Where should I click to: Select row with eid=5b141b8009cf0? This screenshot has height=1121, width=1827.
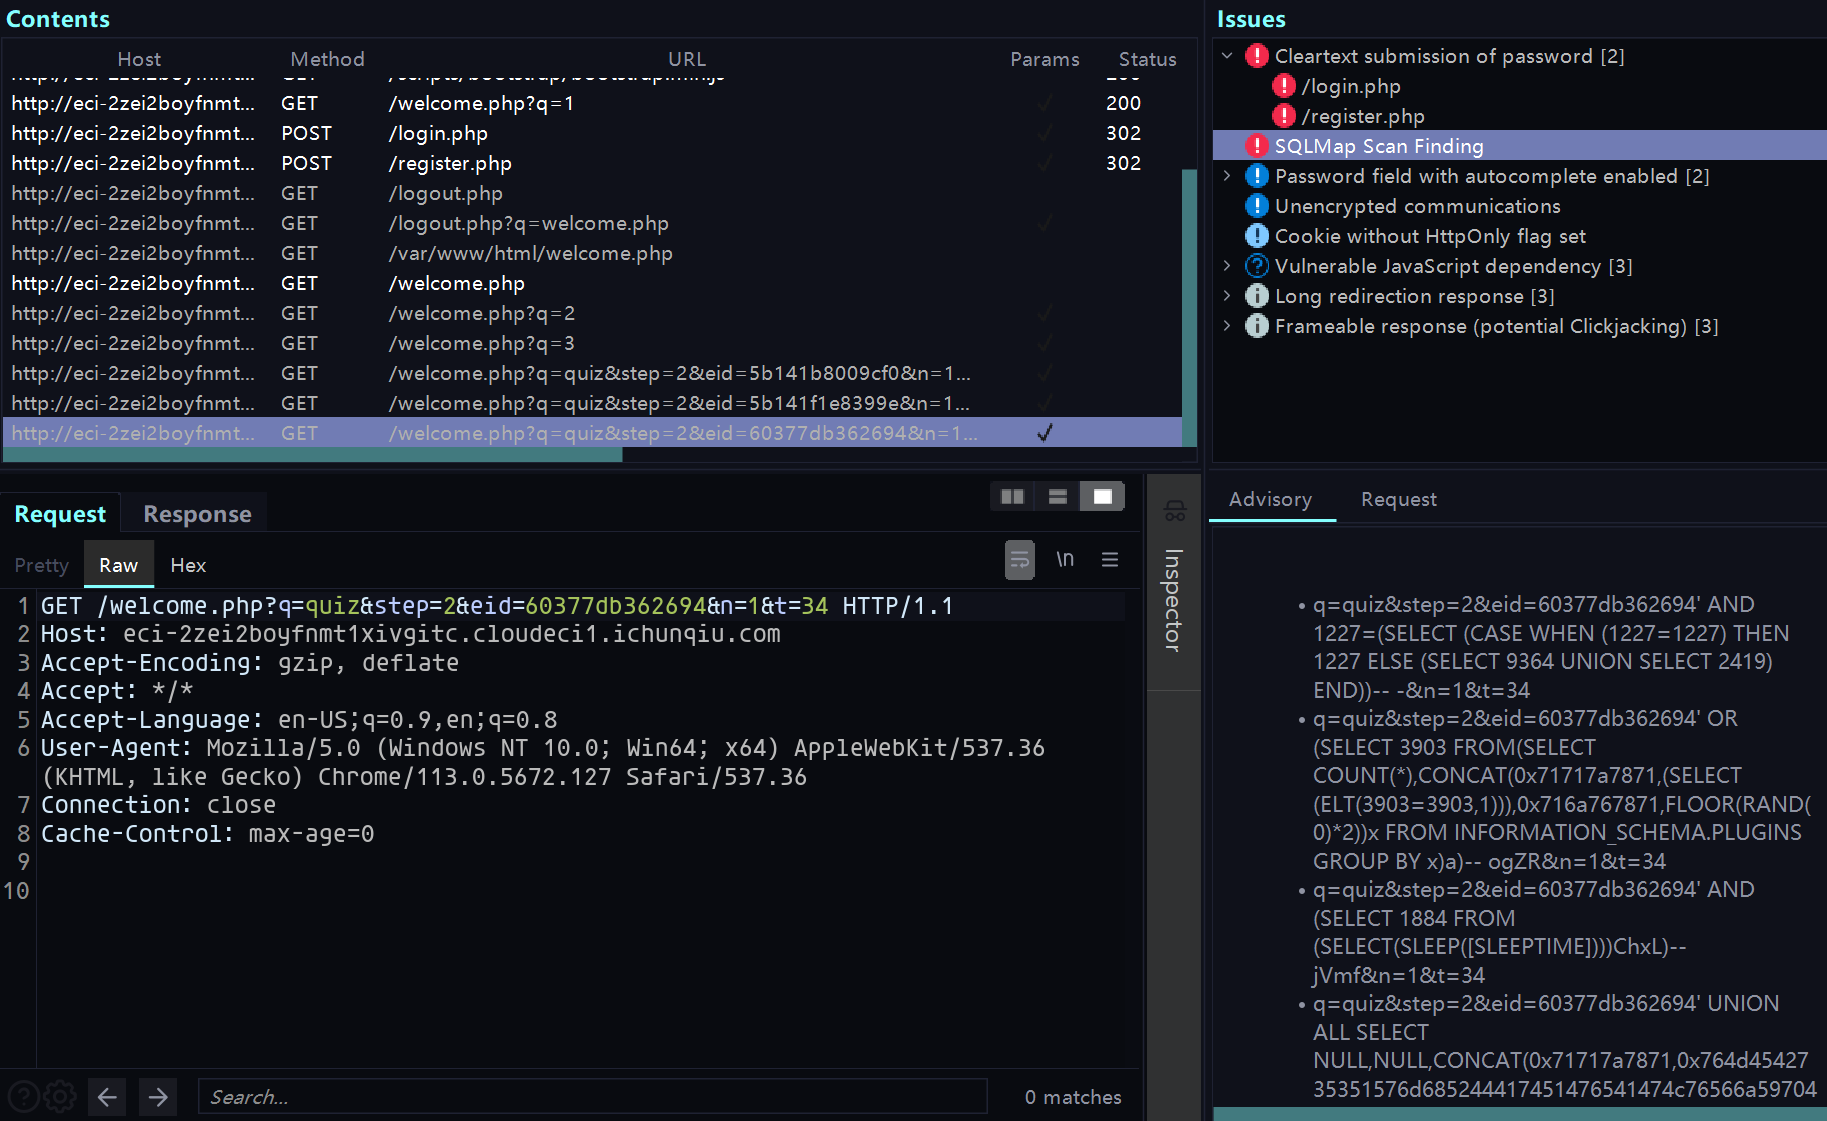click(592, 373)
